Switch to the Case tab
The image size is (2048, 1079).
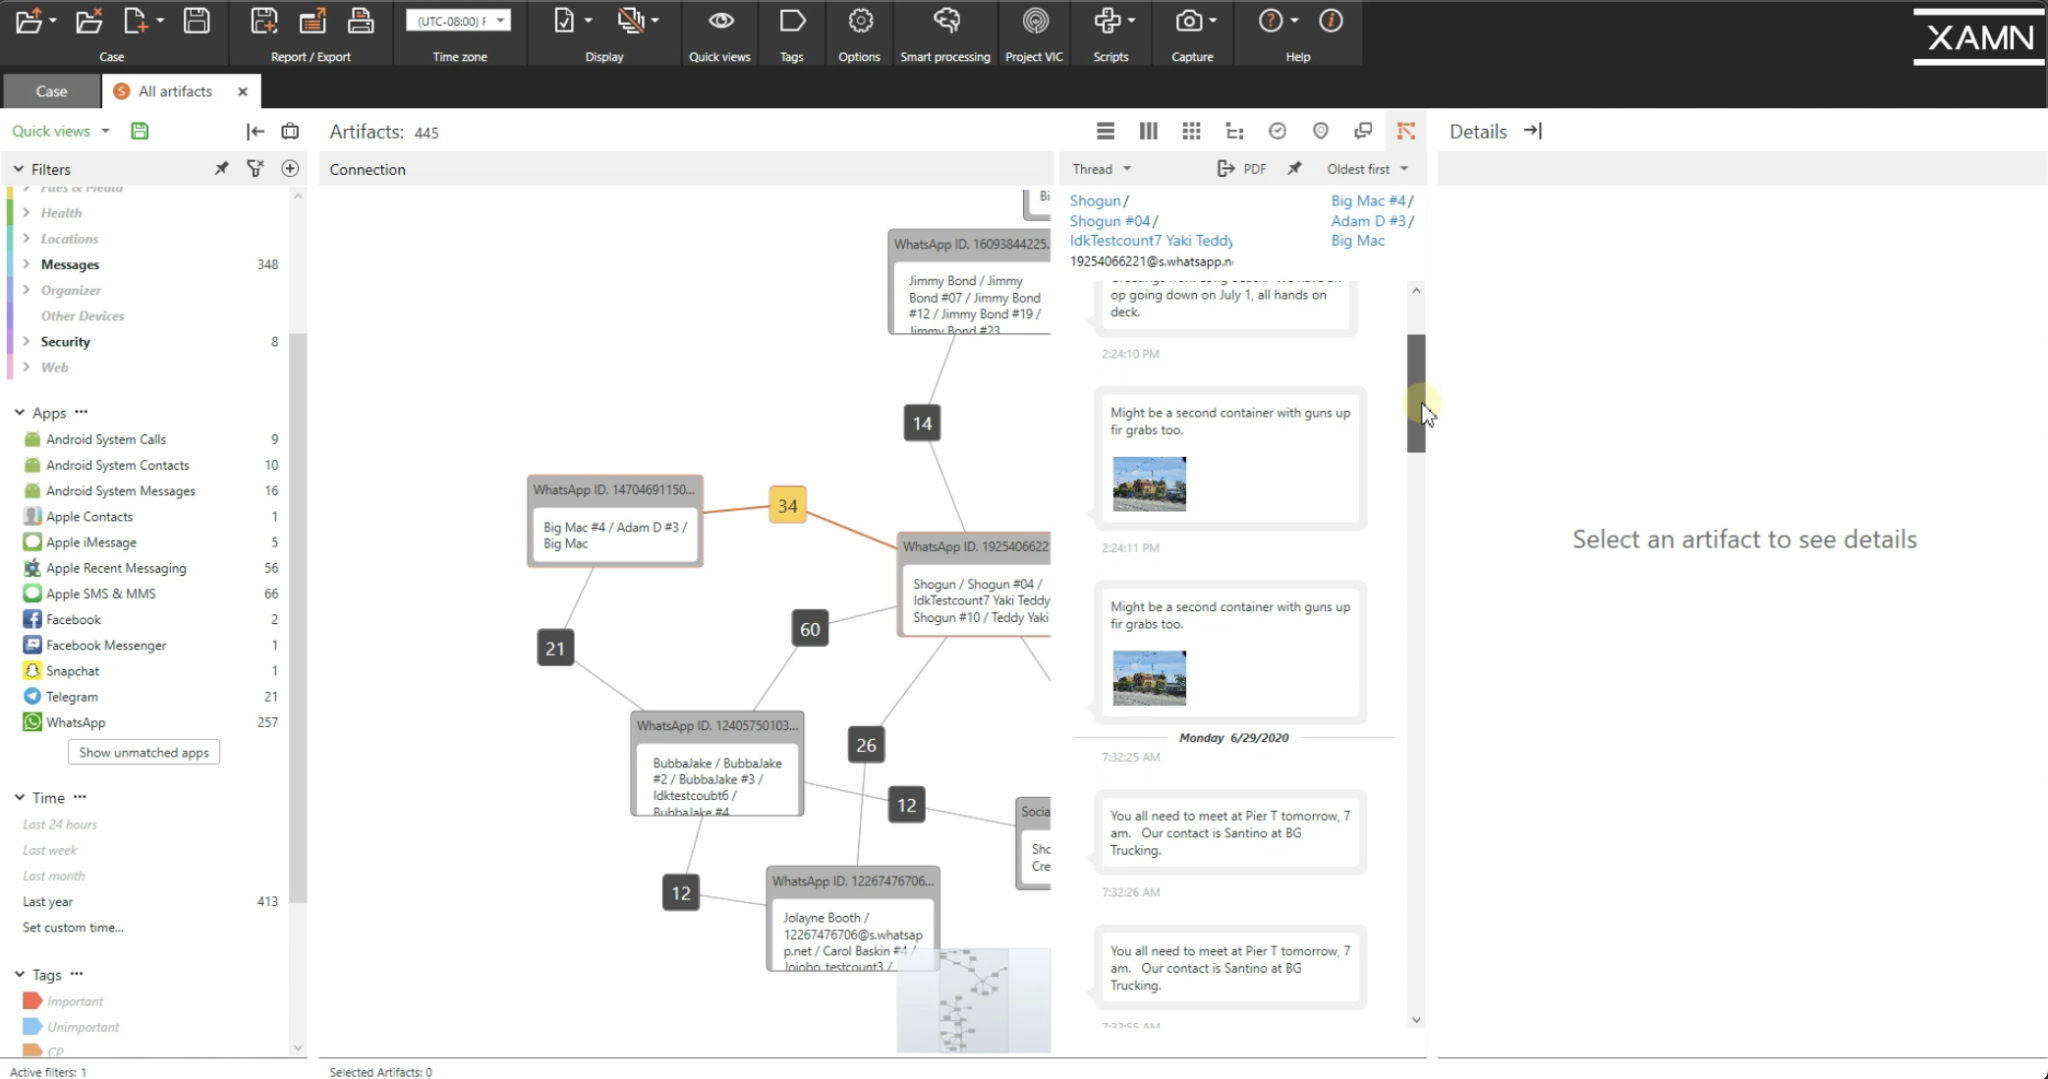click(50, 91)
